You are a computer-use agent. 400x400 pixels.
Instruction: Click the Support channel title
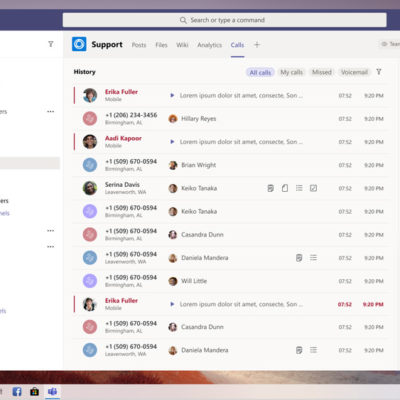click(107, 44)
